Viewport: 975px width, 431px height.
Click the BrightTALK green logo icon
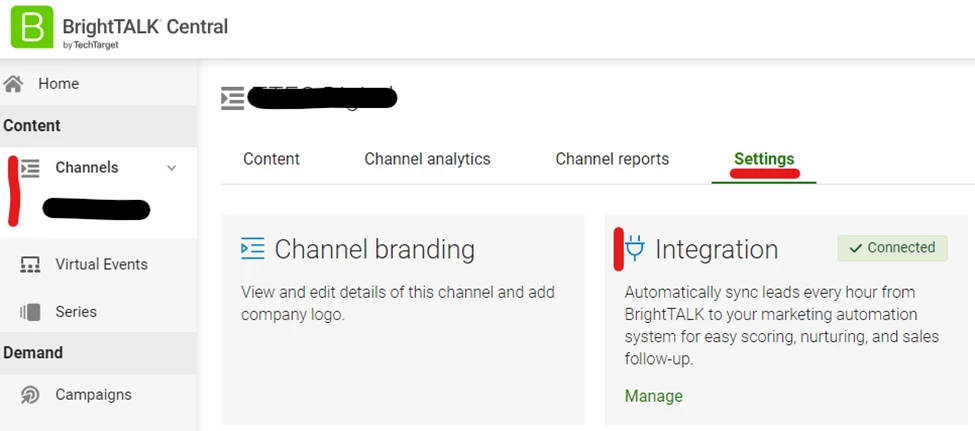(x=32, y=27)
